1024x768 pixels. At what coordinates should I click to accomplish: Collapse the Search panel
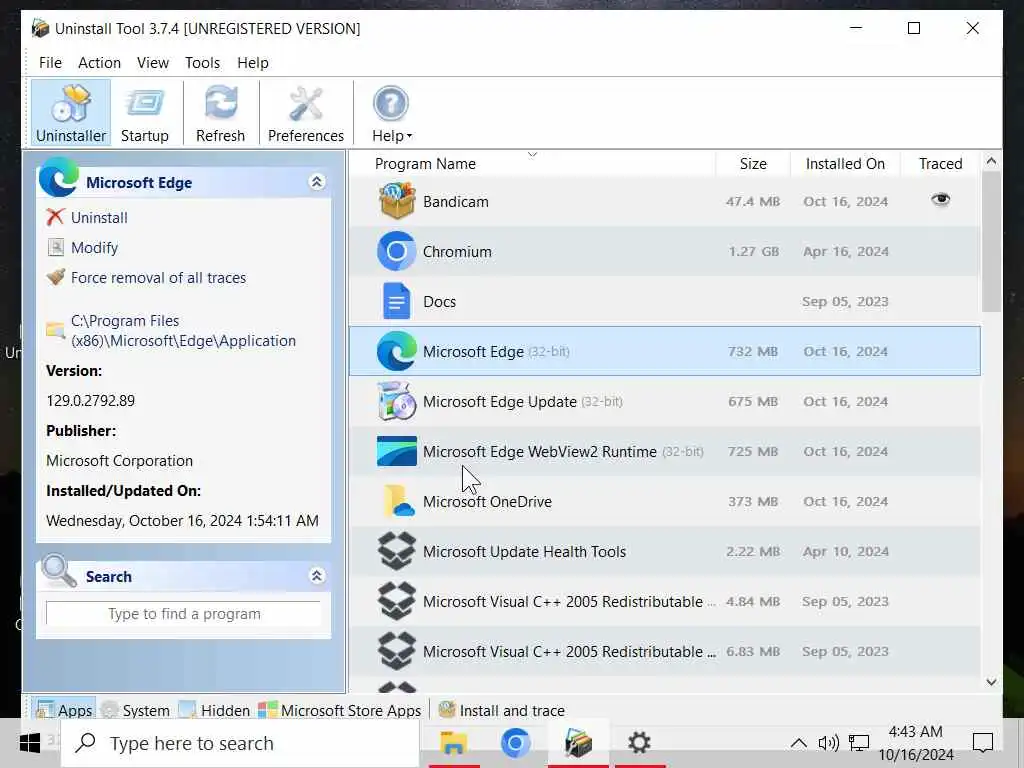[x=317, y=575]
